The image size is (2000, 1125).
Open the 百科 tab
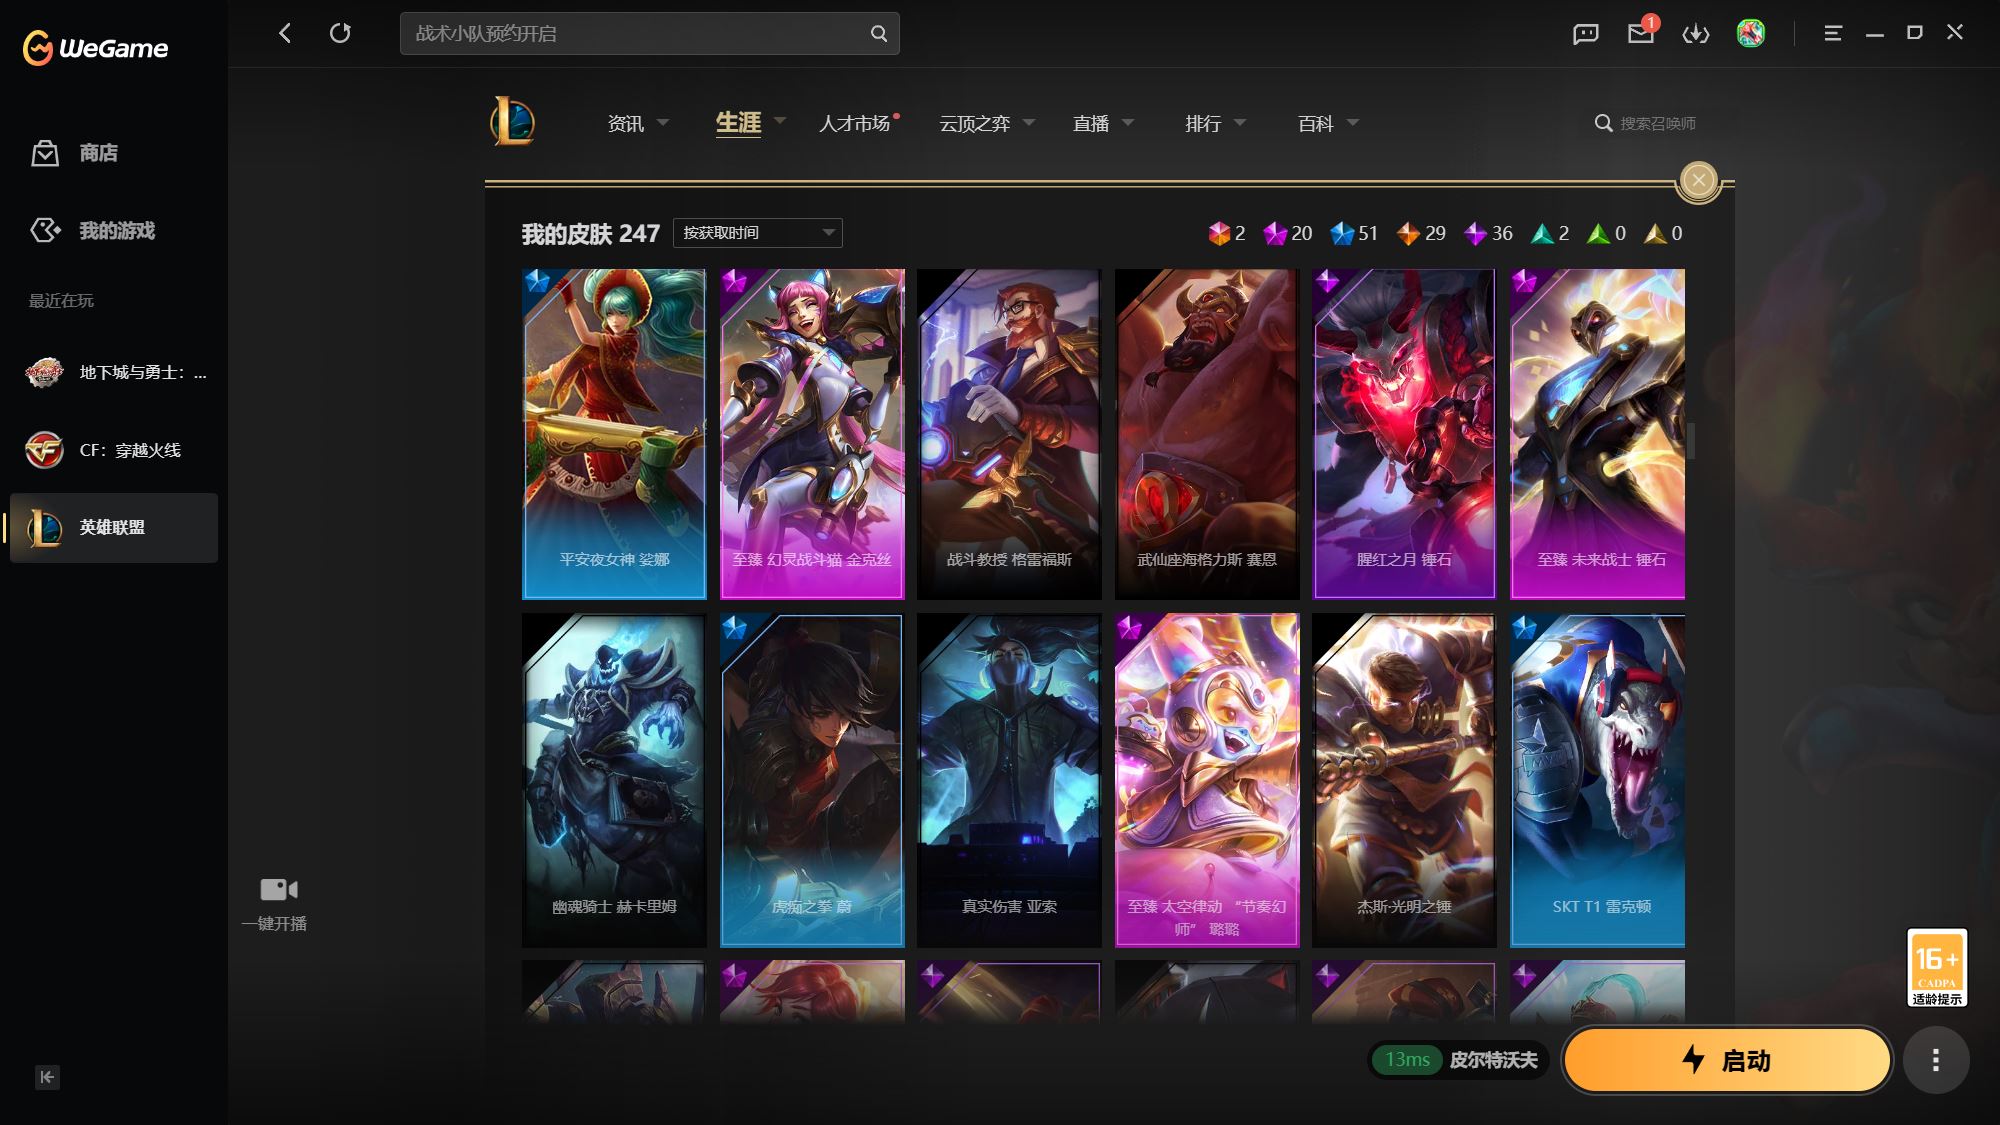(1316, 123)
